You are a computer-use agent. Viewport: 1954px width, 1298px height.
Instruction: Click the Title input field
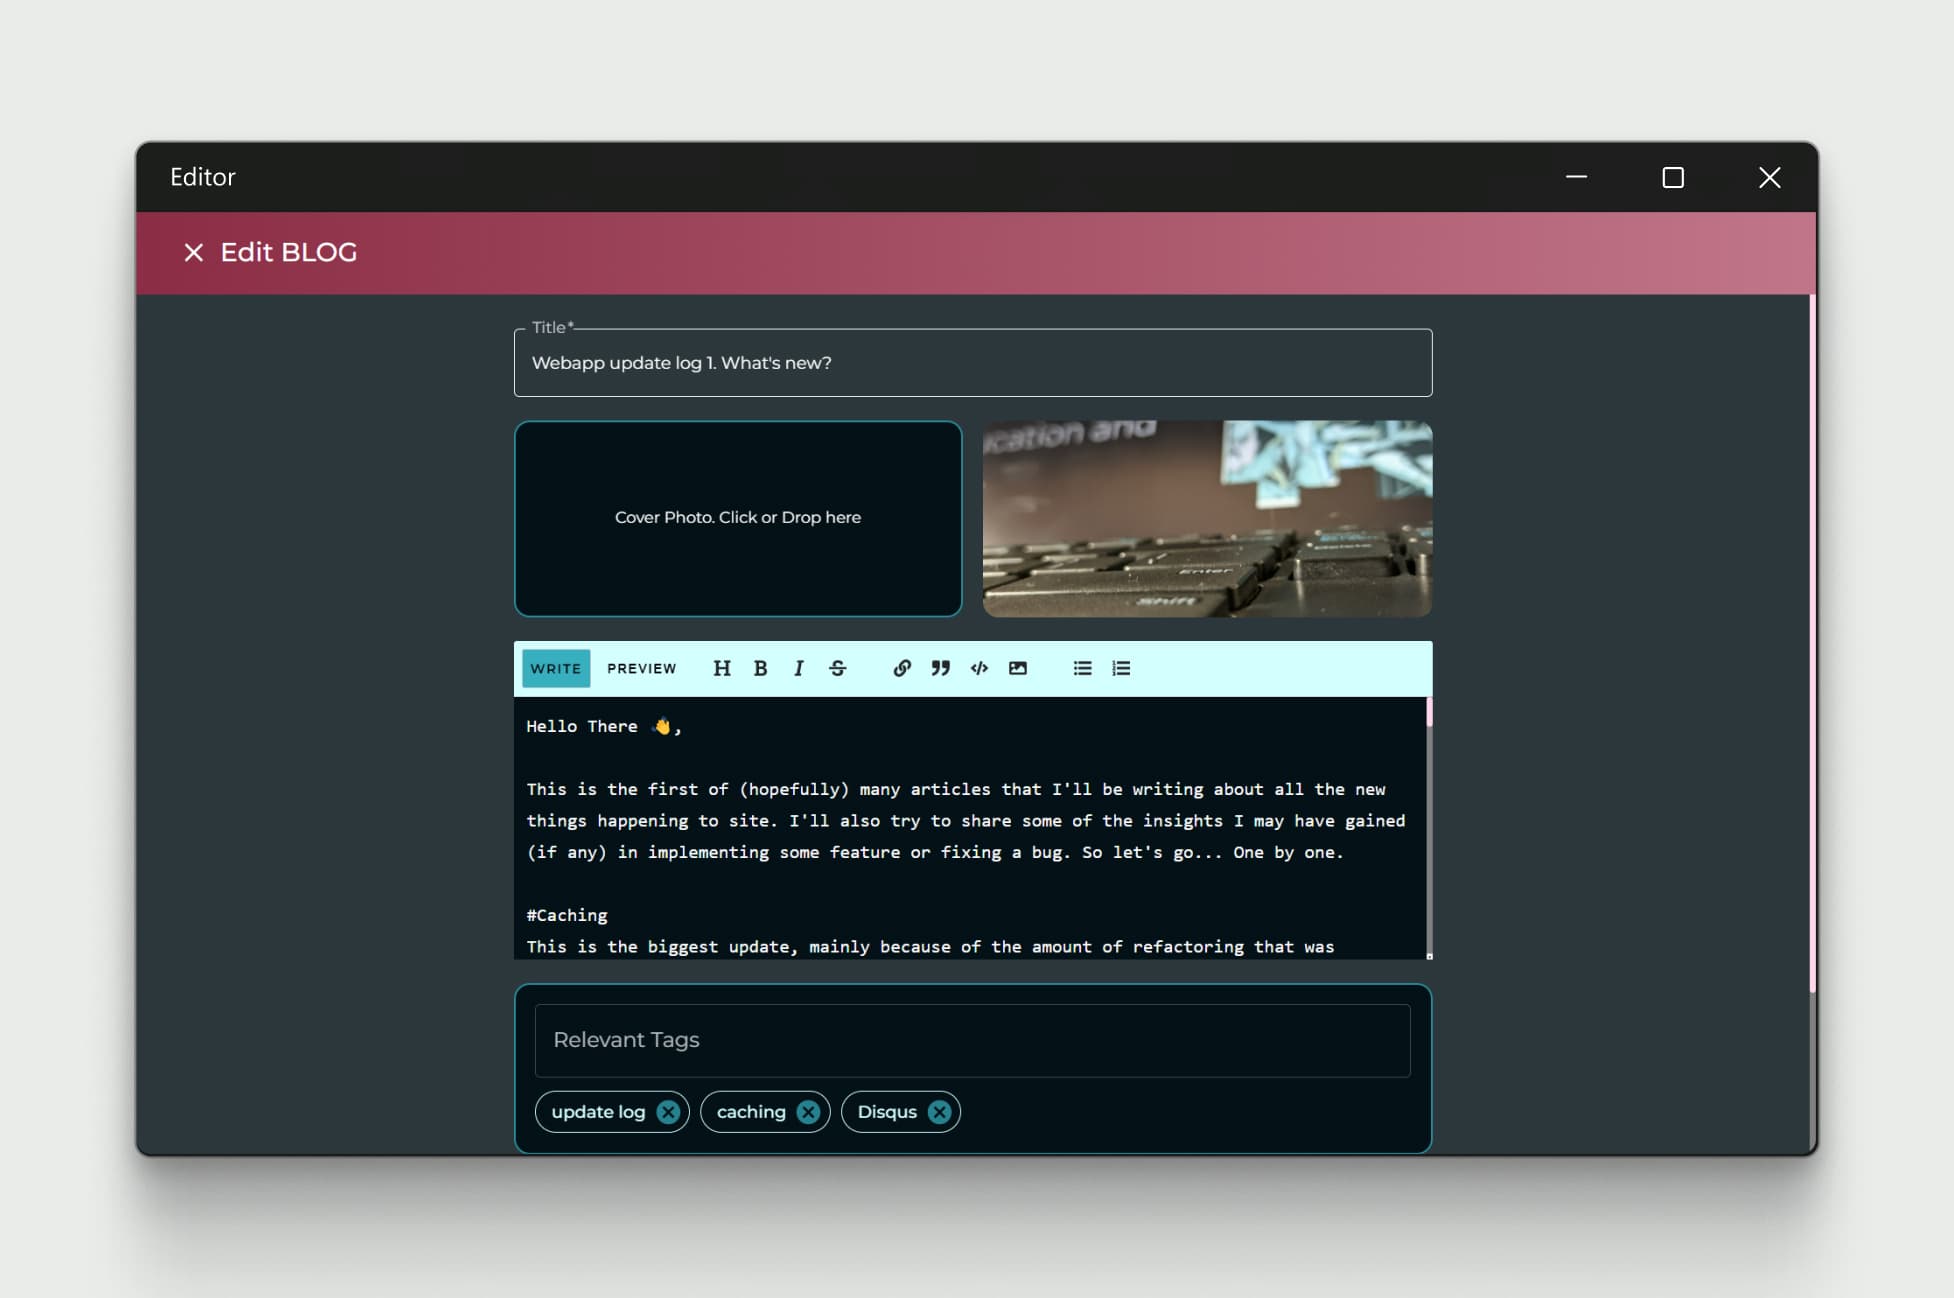point(973,362)
